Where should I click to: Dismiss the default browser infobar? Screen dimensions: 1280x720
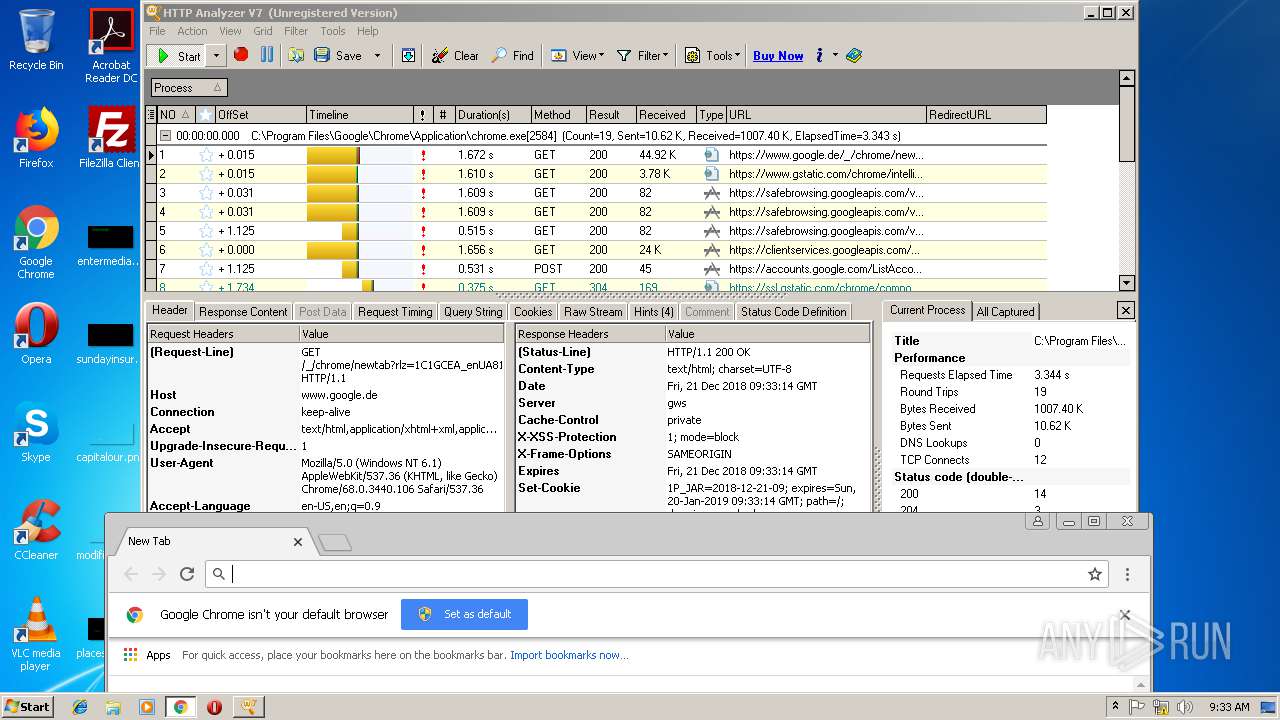tap(1125, 614)
